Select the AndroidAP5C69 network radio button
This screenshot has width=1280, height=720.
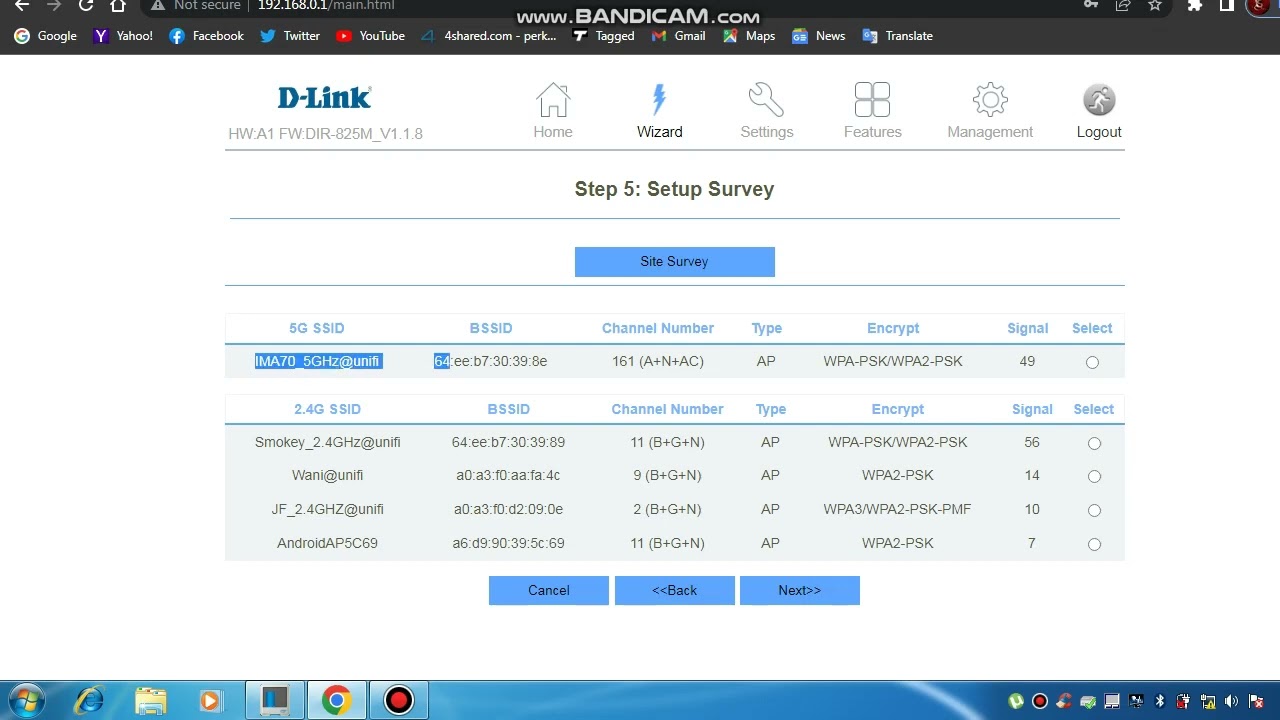coord(1094,545)
